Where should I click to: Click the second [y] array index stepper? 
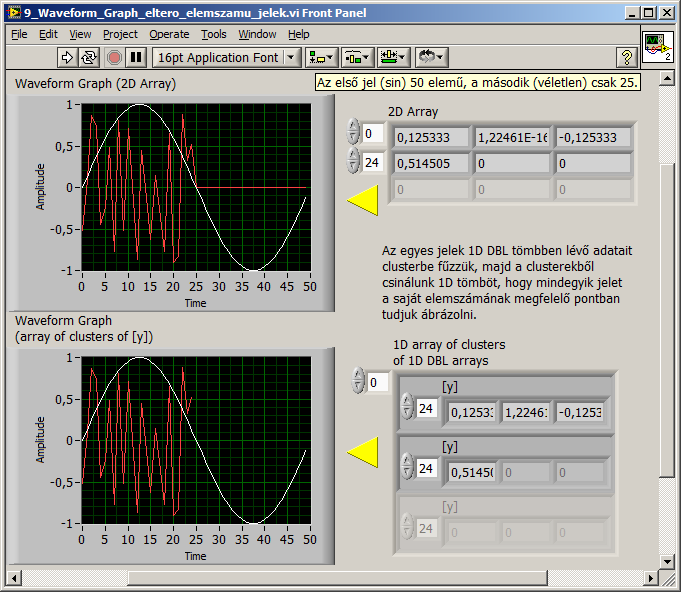point(407,466)
